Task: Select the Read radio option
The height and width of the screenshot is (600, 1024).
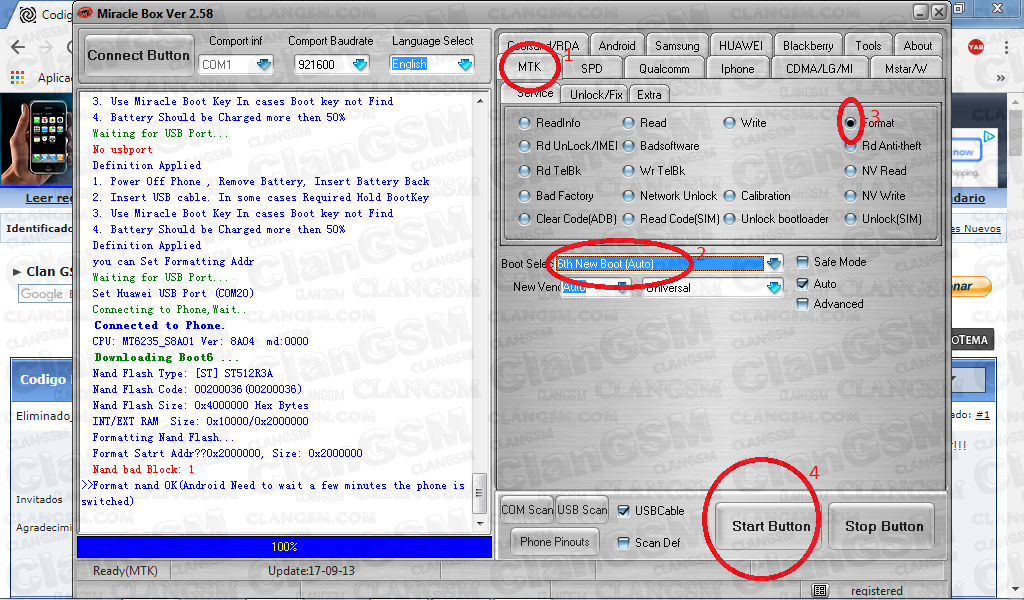Action: 628,123
